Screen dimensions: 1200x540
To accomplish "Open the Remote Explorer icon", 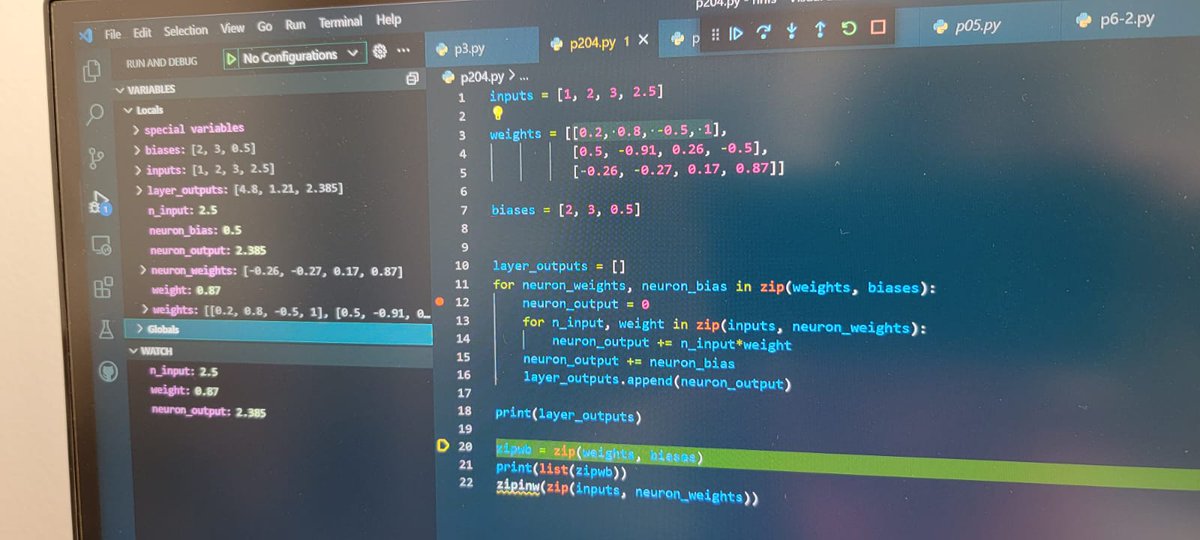I will point(101,245).
